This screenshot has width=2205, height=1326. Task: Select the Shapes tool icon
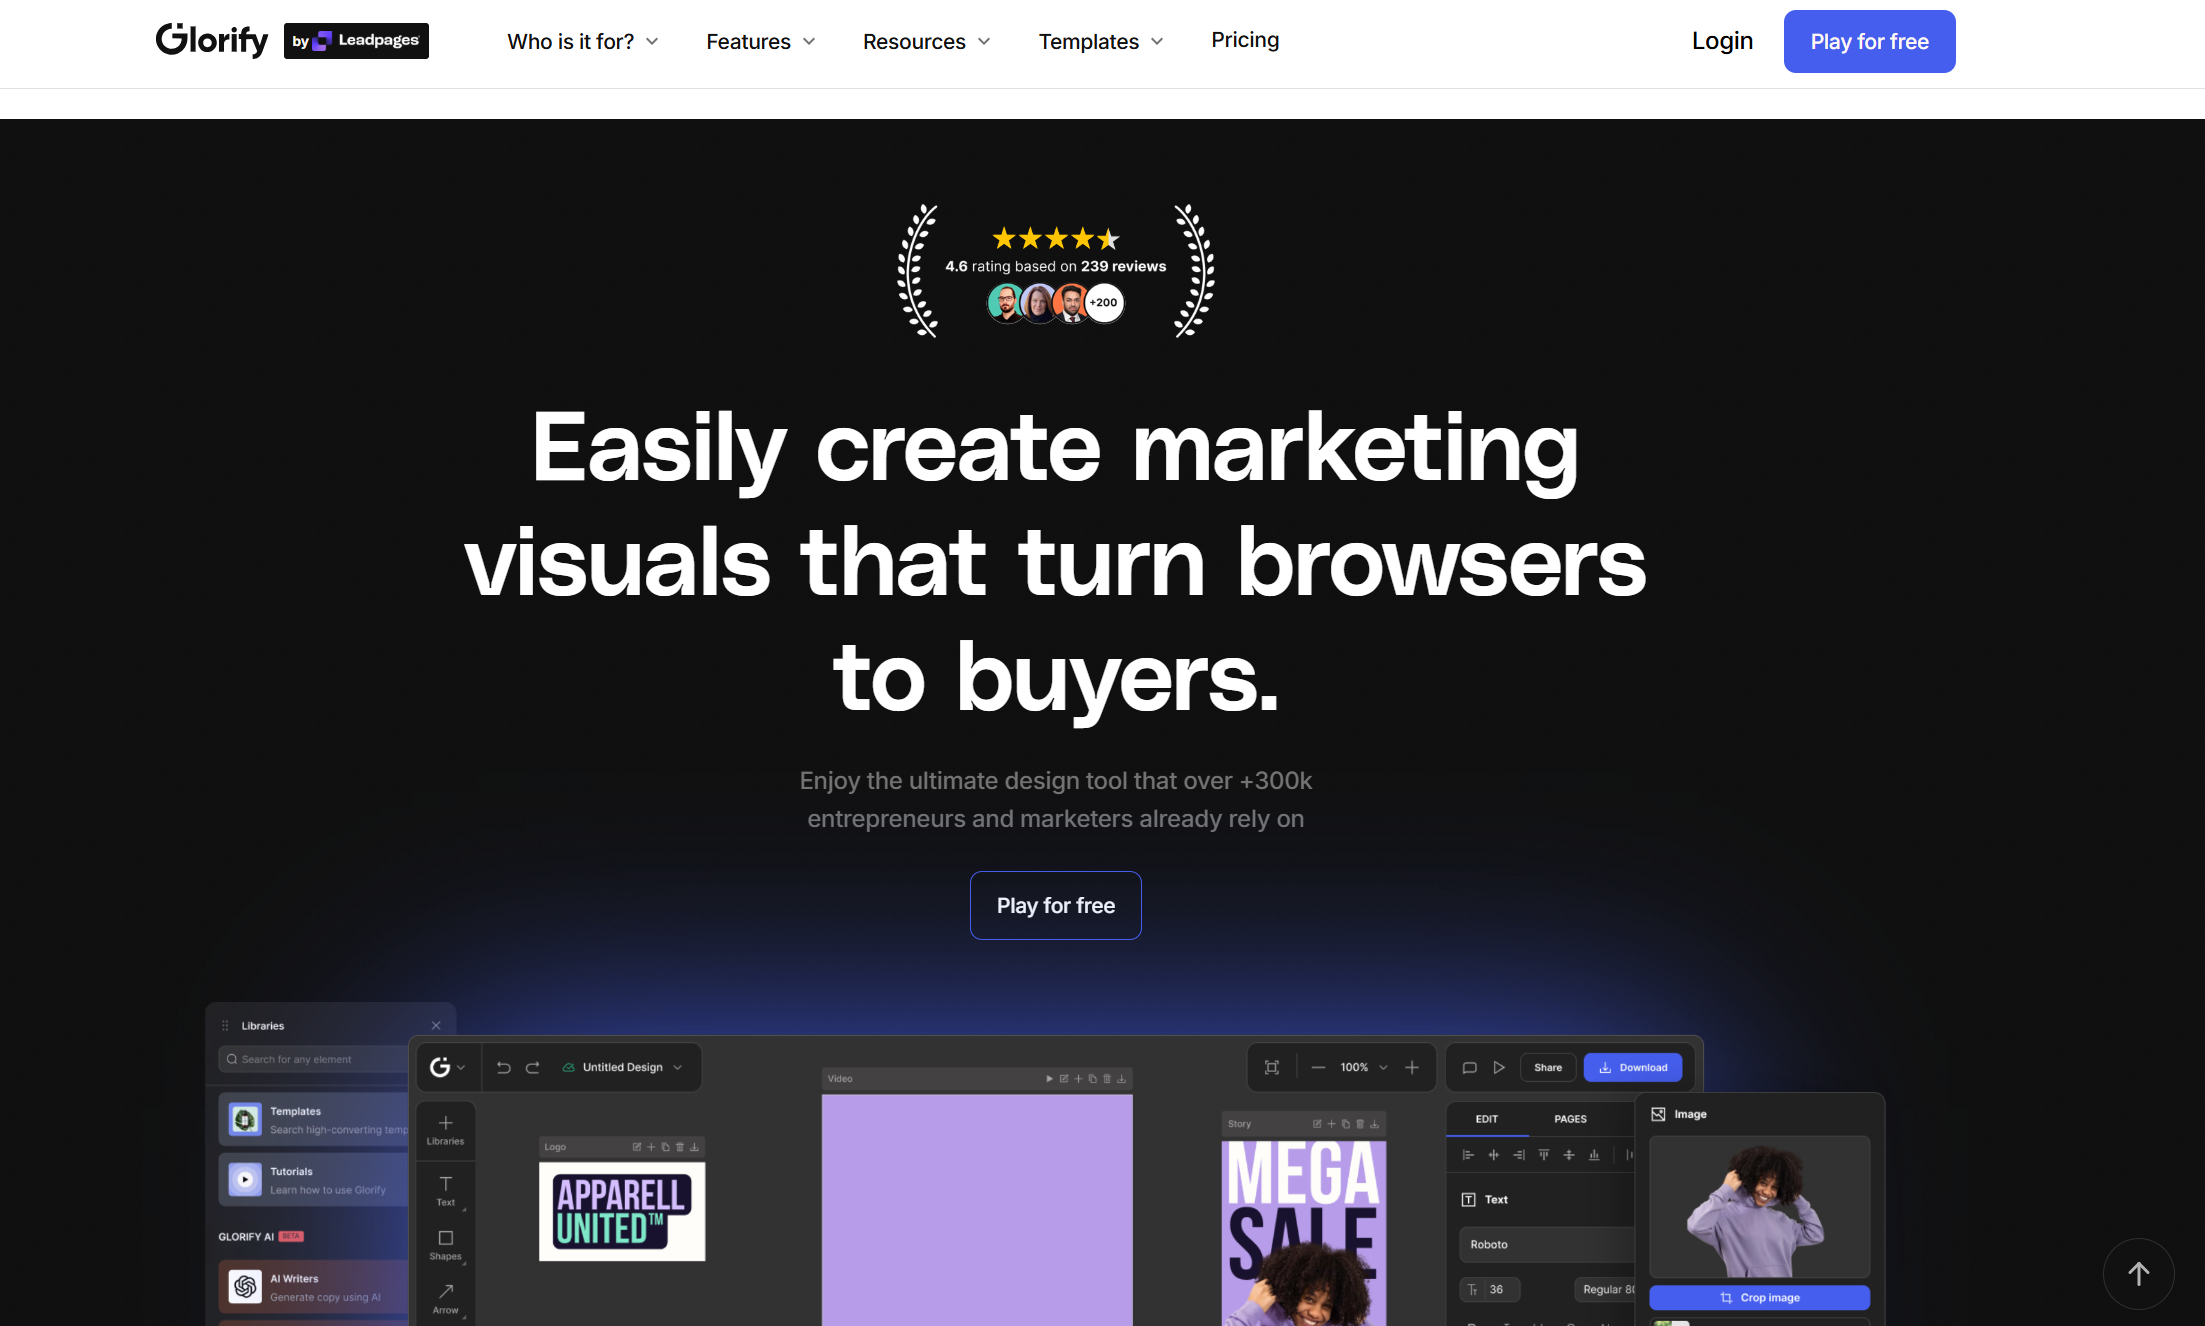445,1239
